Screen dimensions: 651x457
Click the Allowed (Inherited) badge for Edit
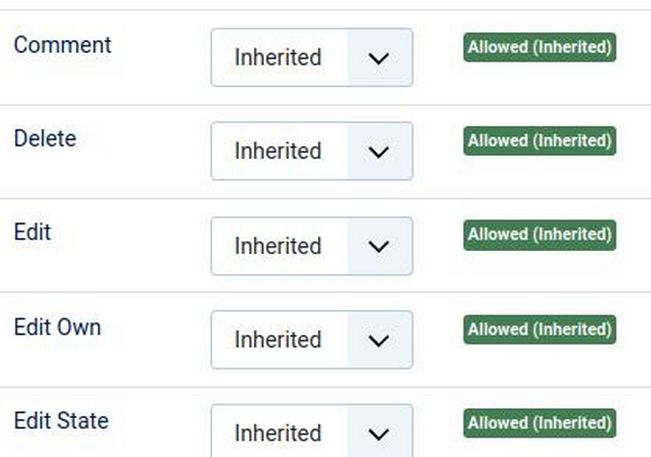[x=539, y=235]
